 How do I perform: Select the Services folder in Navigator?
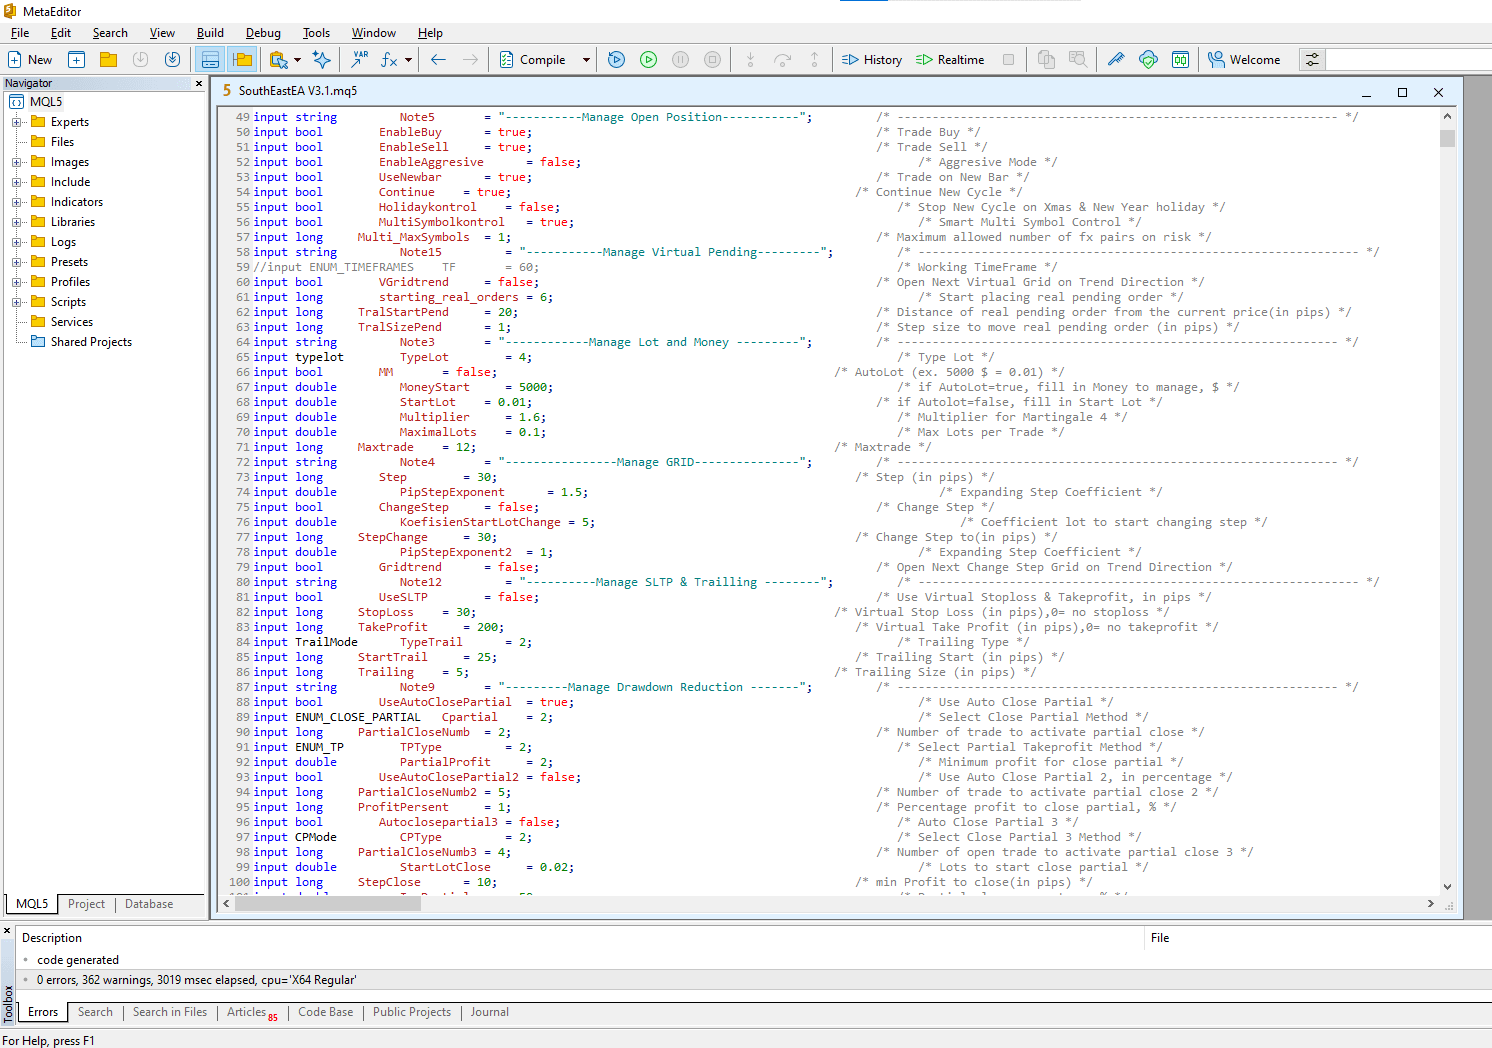tap(71, 322)
